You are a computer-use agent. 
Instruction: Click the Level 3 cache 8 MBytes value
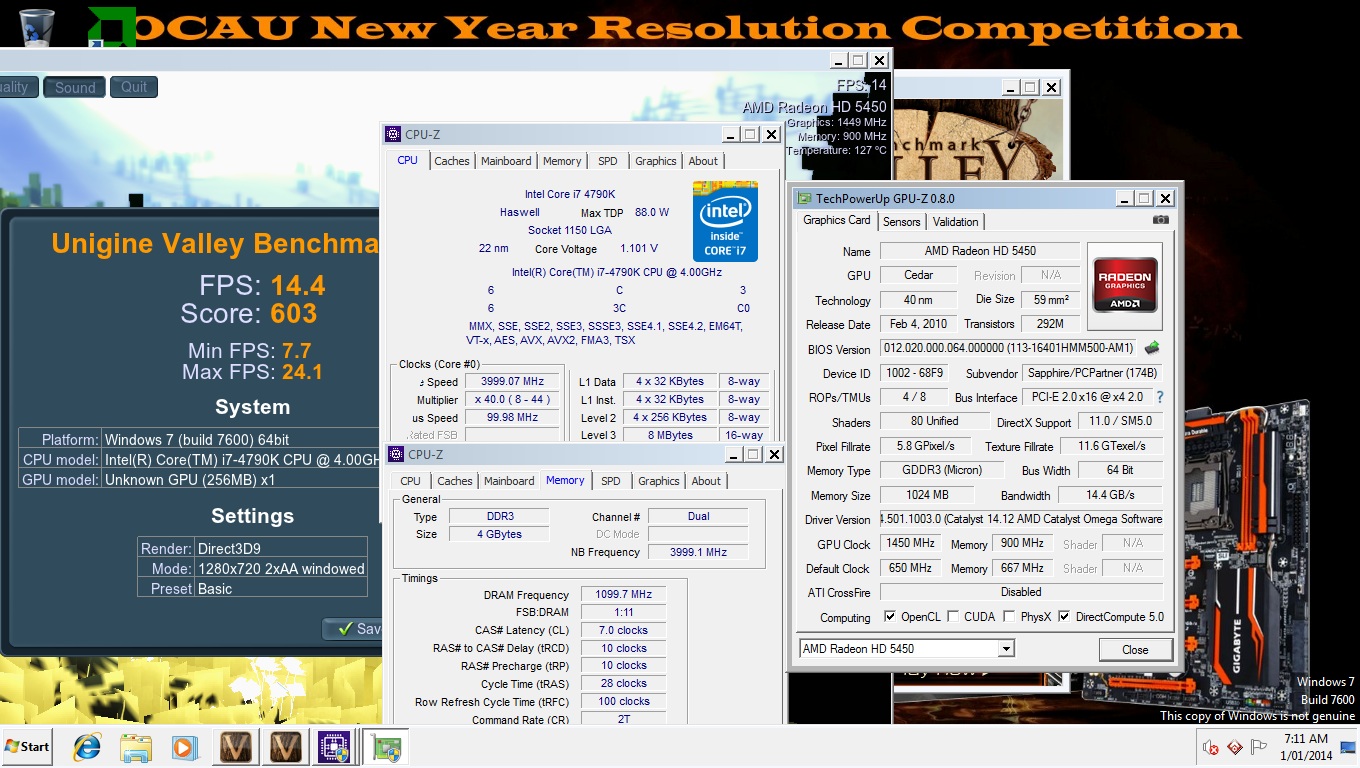point(669,435)
